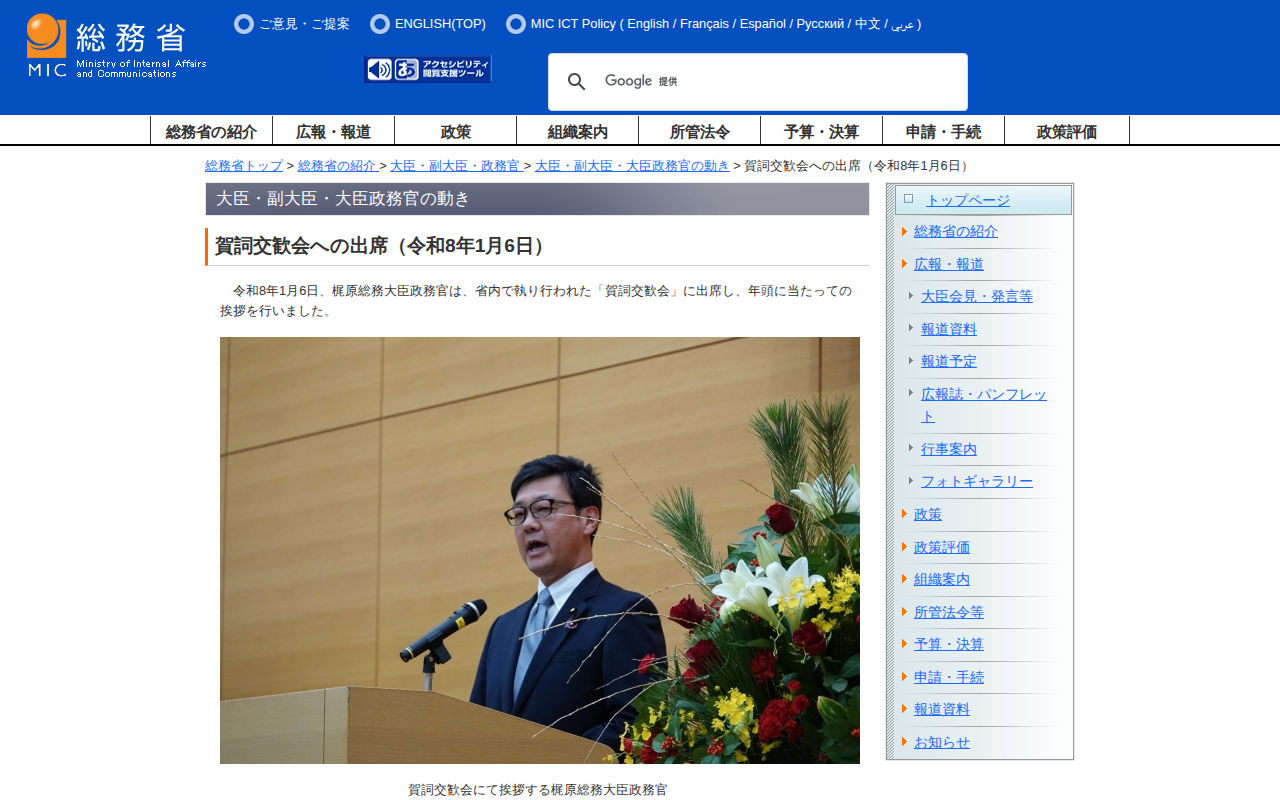Open トップページ in the sidebar
The image size is (1280, 800).
[967, 200]
